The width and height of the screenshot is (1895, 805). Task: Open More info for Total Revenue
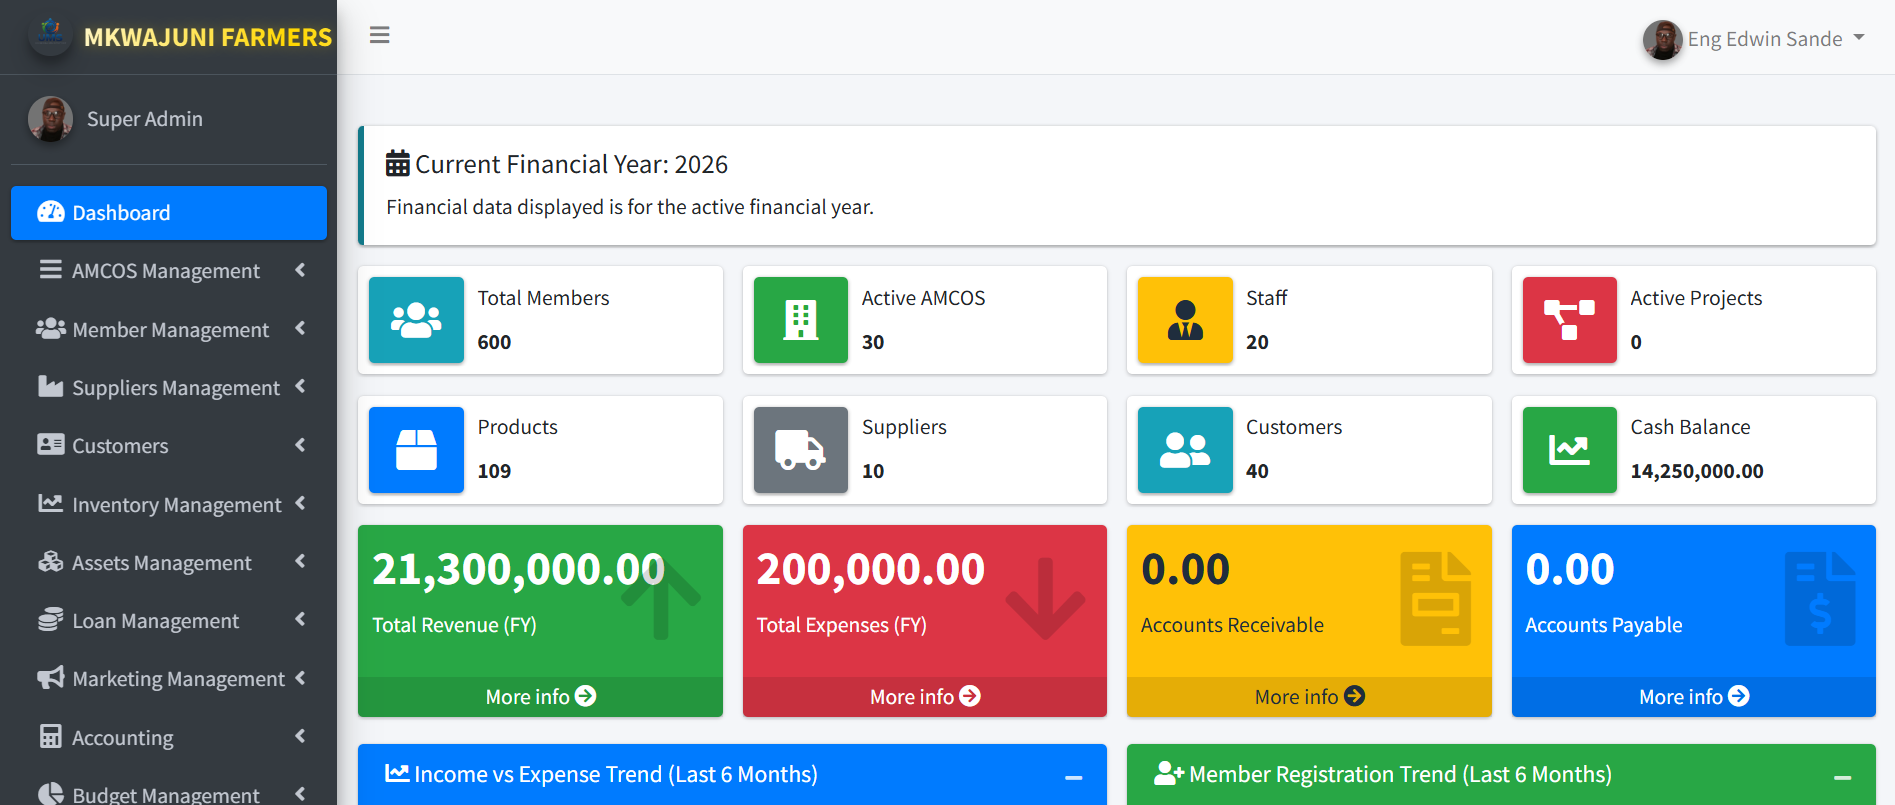pos(540,697)
